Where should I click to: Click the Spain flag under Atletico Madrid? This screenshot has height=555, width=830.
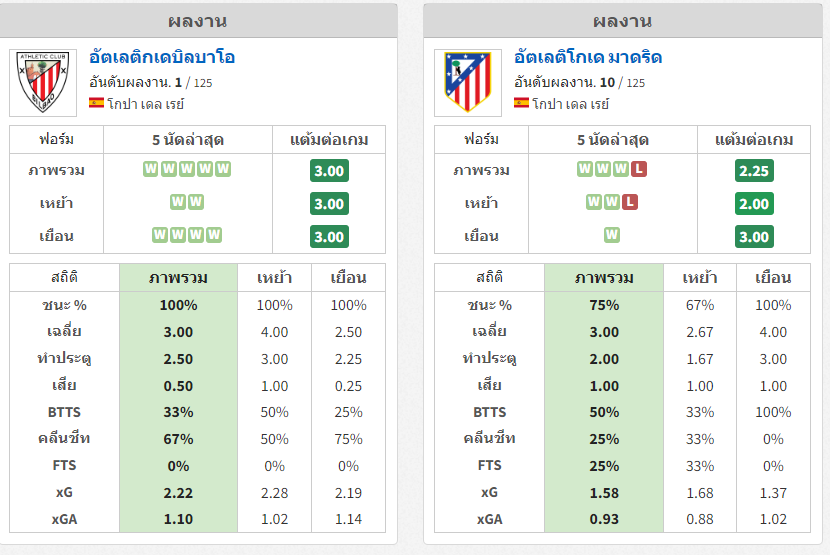[521, 103]
